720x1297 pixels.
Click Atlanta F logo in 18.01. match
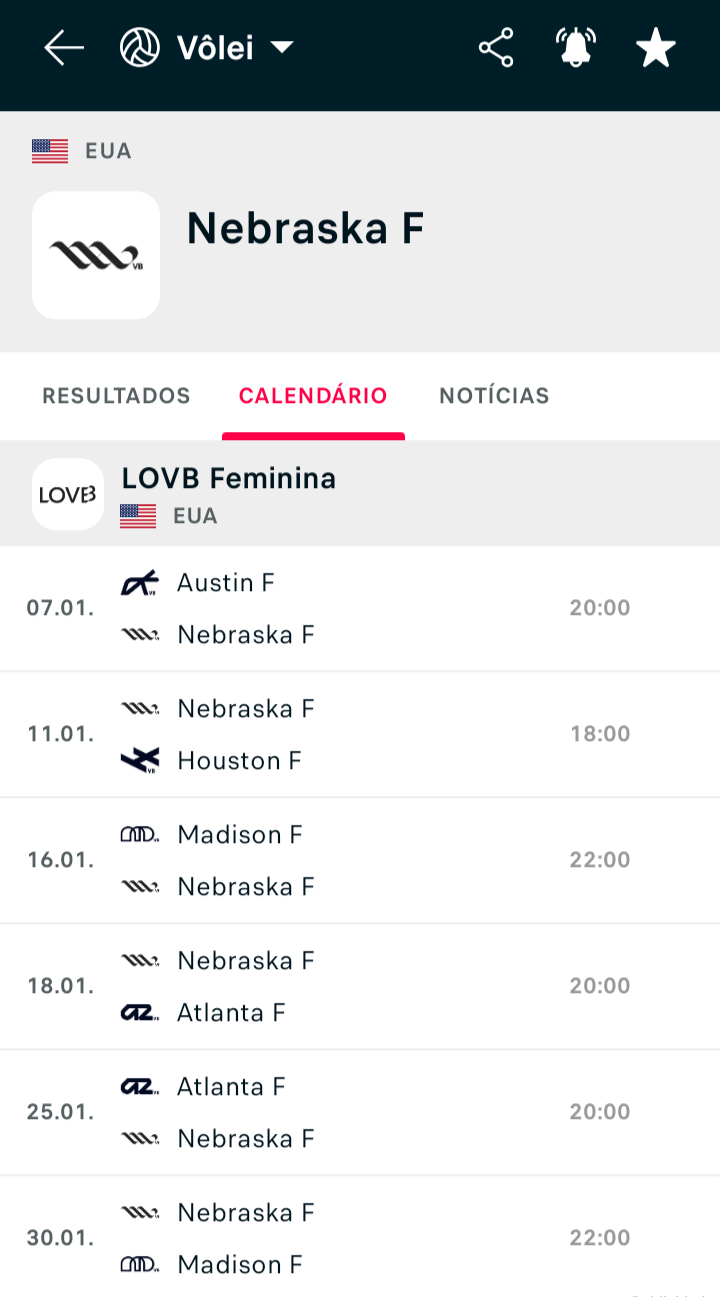139,1013
